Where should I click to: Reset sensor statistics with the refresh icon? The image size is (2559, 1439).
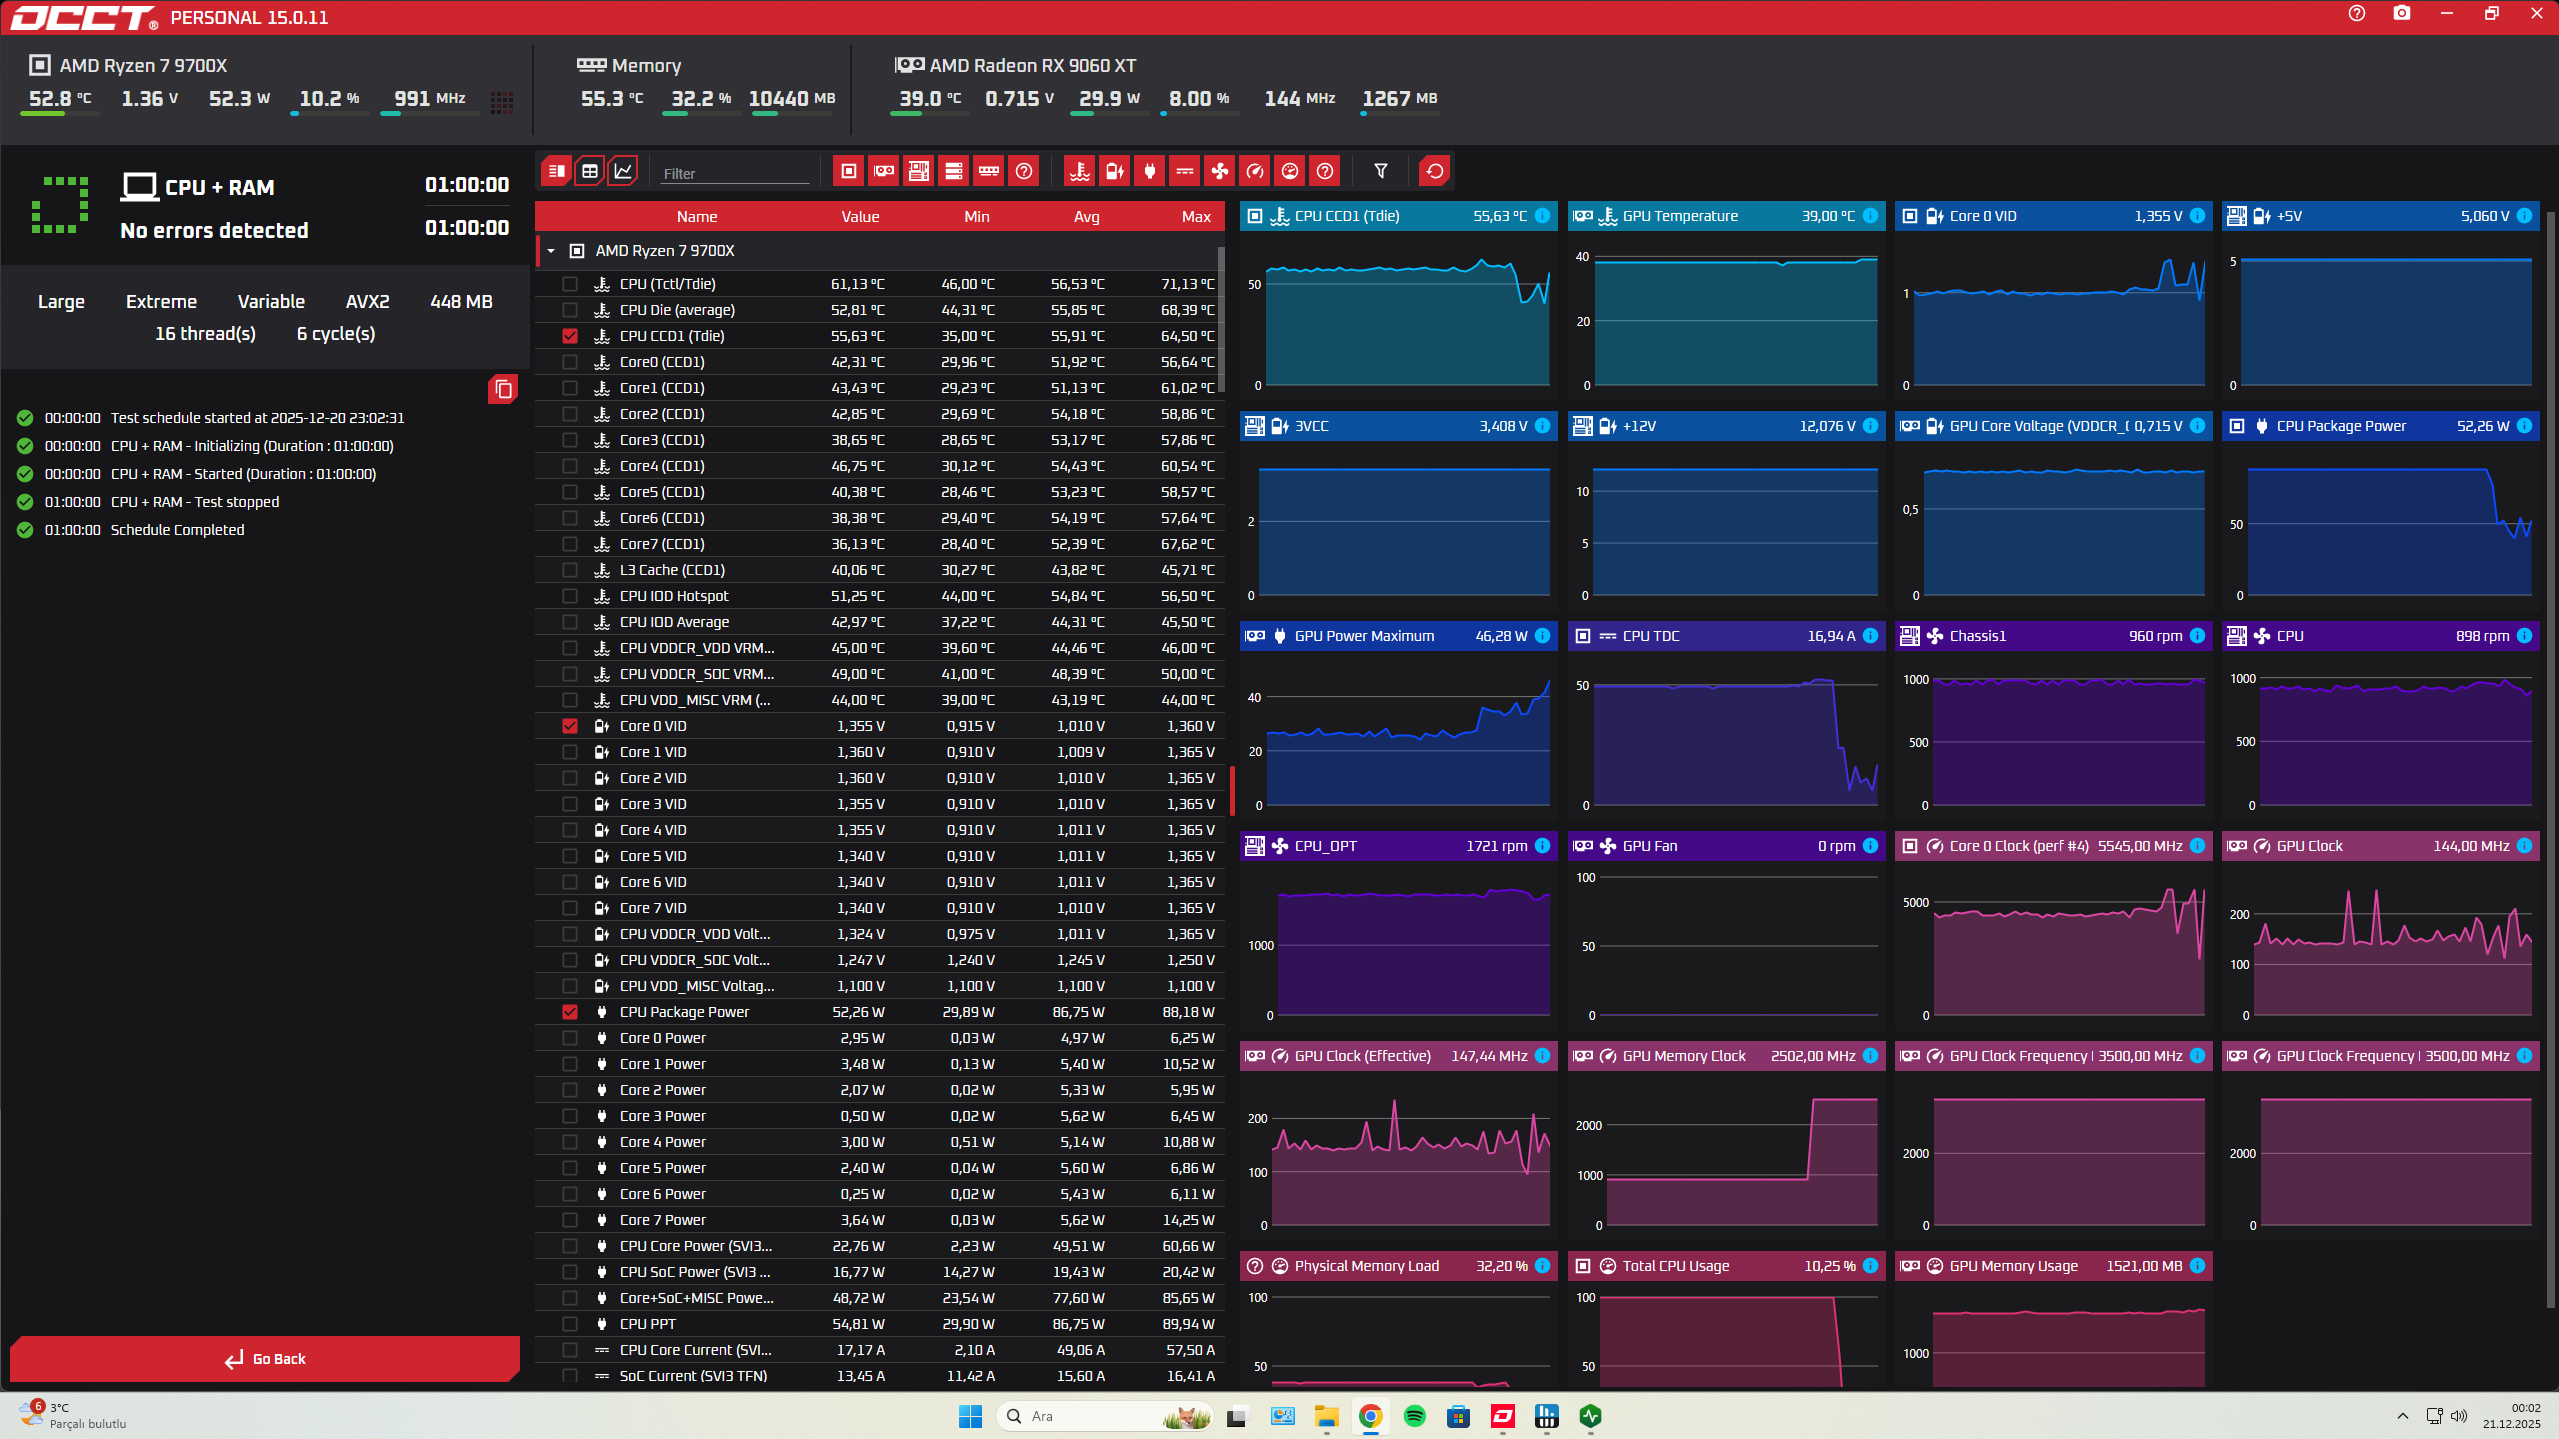coord(1434,171)
